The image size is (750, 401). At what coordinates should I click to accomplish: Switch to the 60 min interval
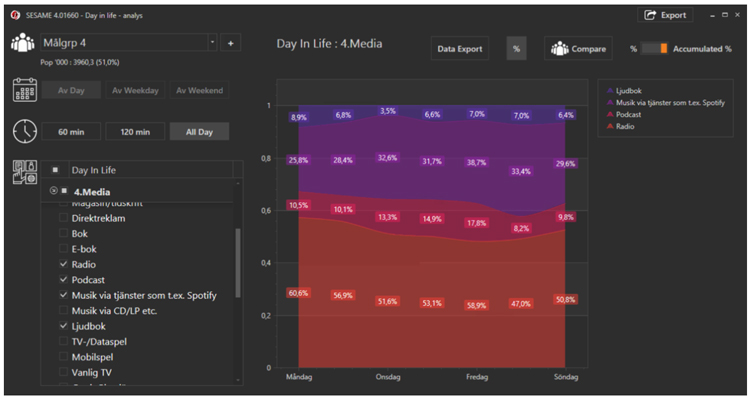[69, 132]
